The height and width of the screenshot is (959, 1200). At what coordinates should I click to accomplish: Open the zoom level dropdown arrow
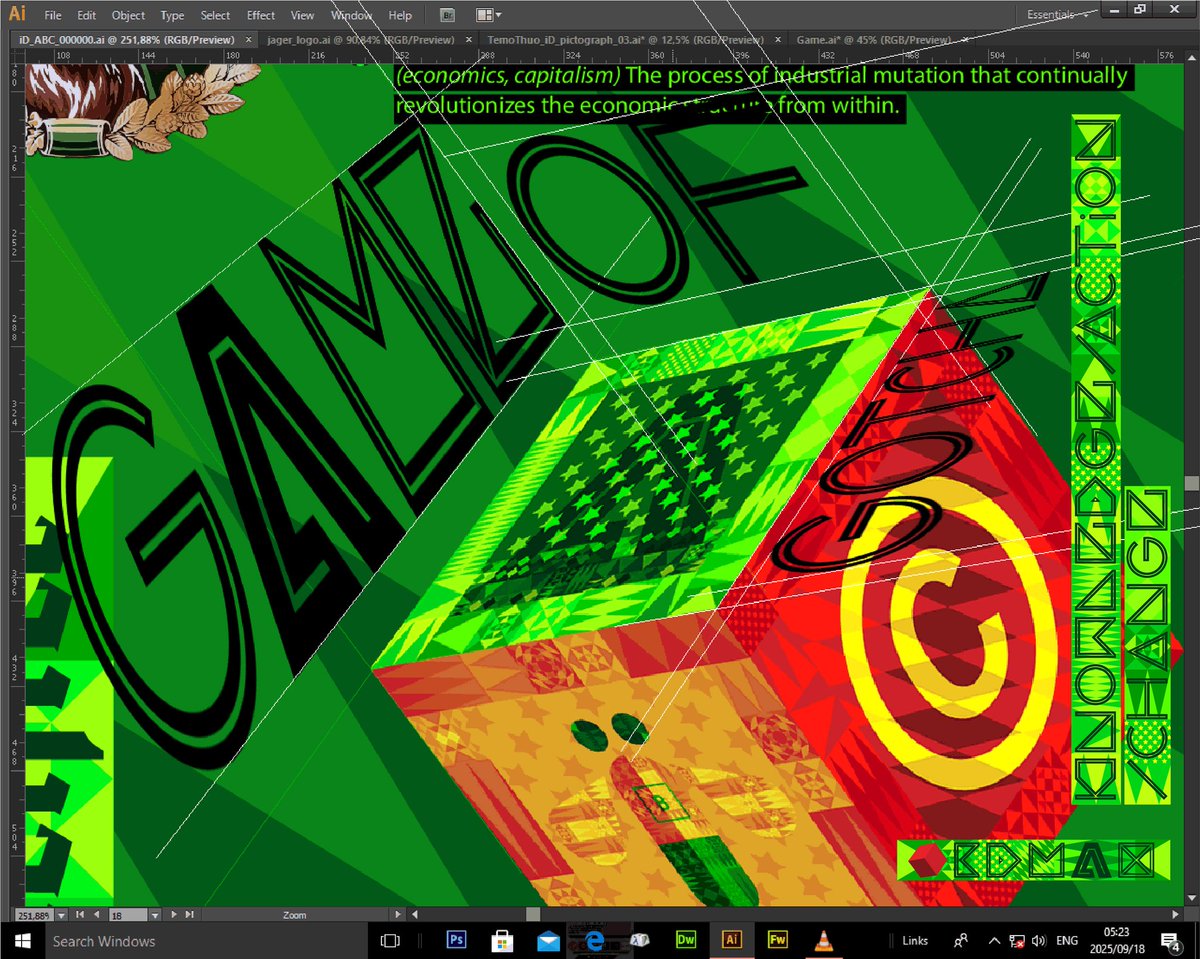coord(62,914)
